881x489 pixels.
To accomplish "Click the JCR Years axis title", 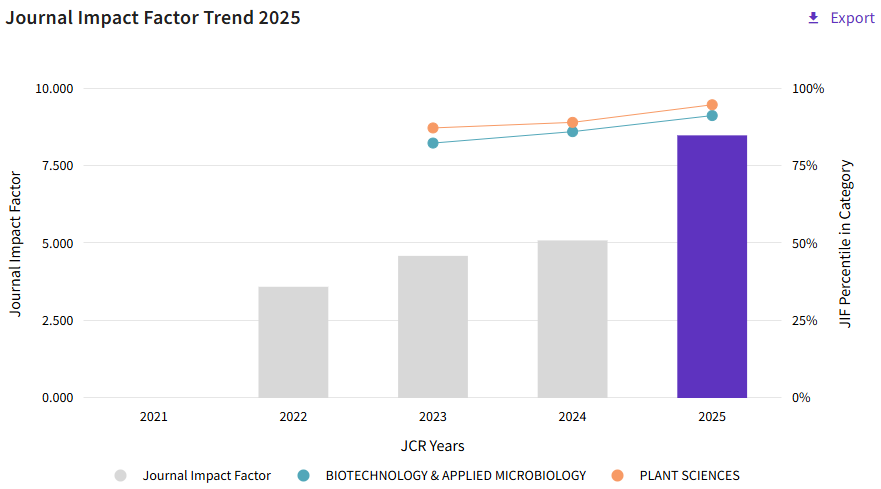I will [433, 446].
